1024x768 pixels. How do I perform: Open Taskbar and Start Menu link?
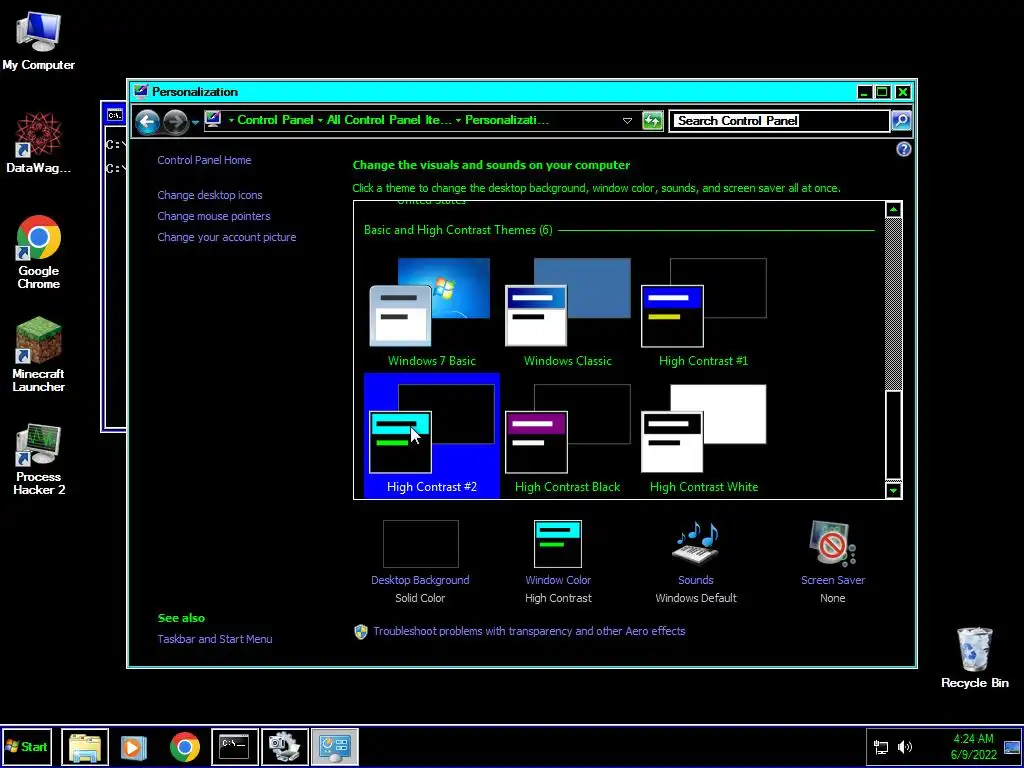point(215,639)
